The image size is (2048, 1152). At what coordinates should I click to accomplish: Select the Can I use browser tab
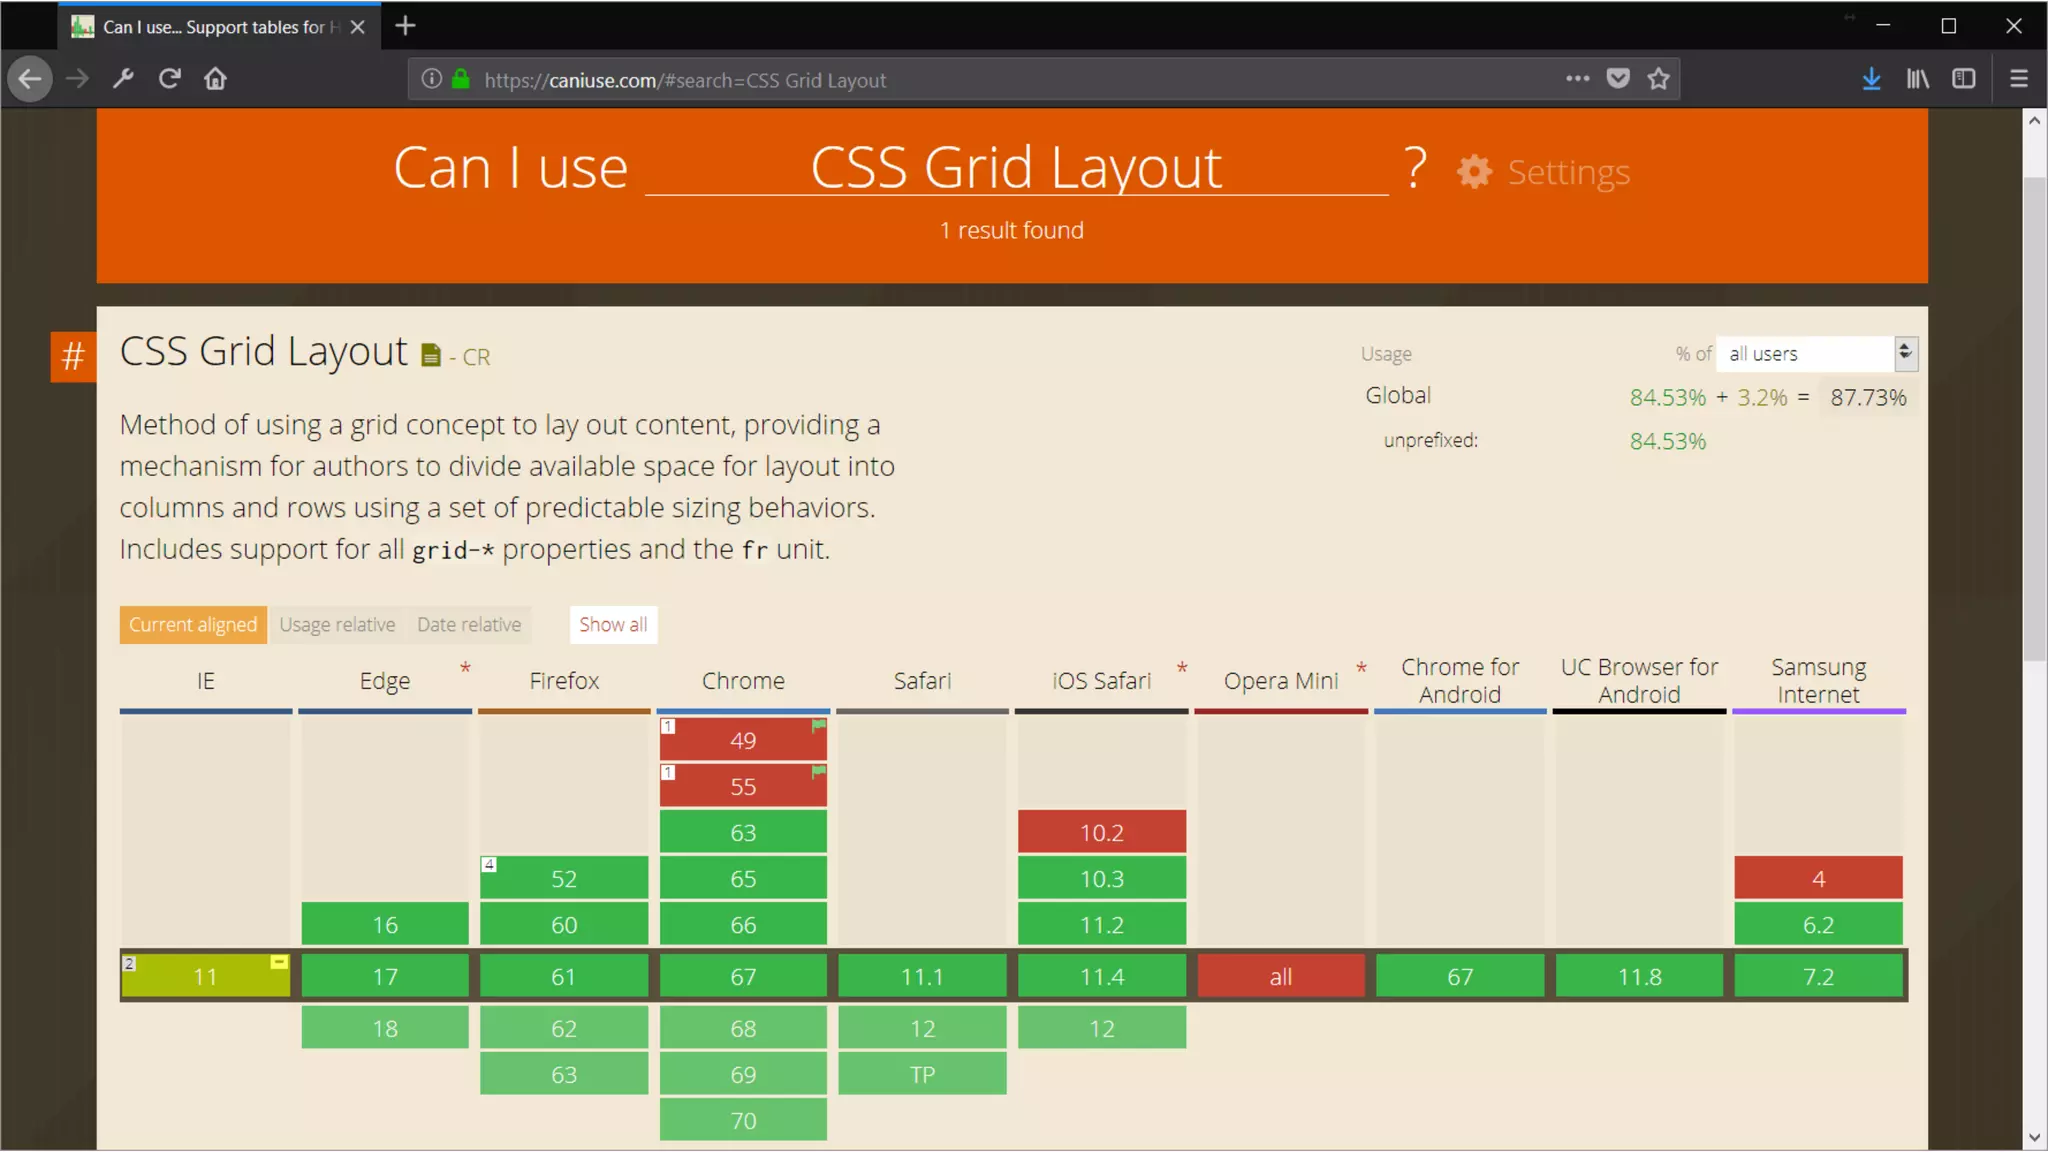[215, 27]
